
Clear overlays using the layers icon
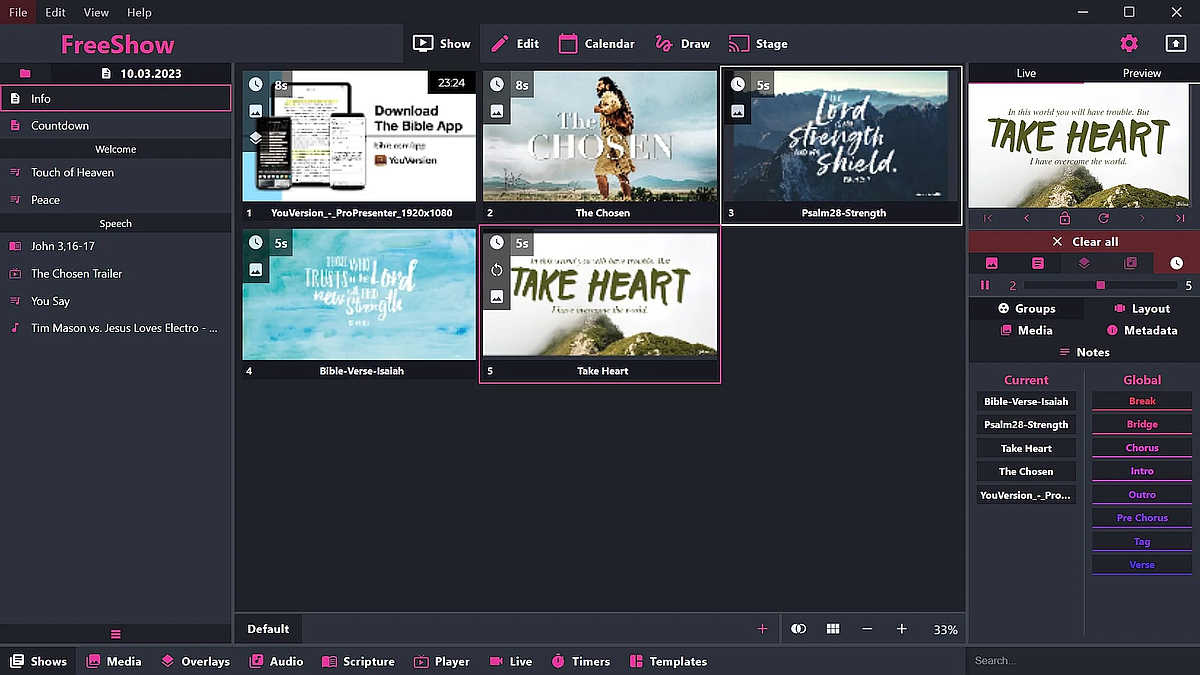point(1084,263)
